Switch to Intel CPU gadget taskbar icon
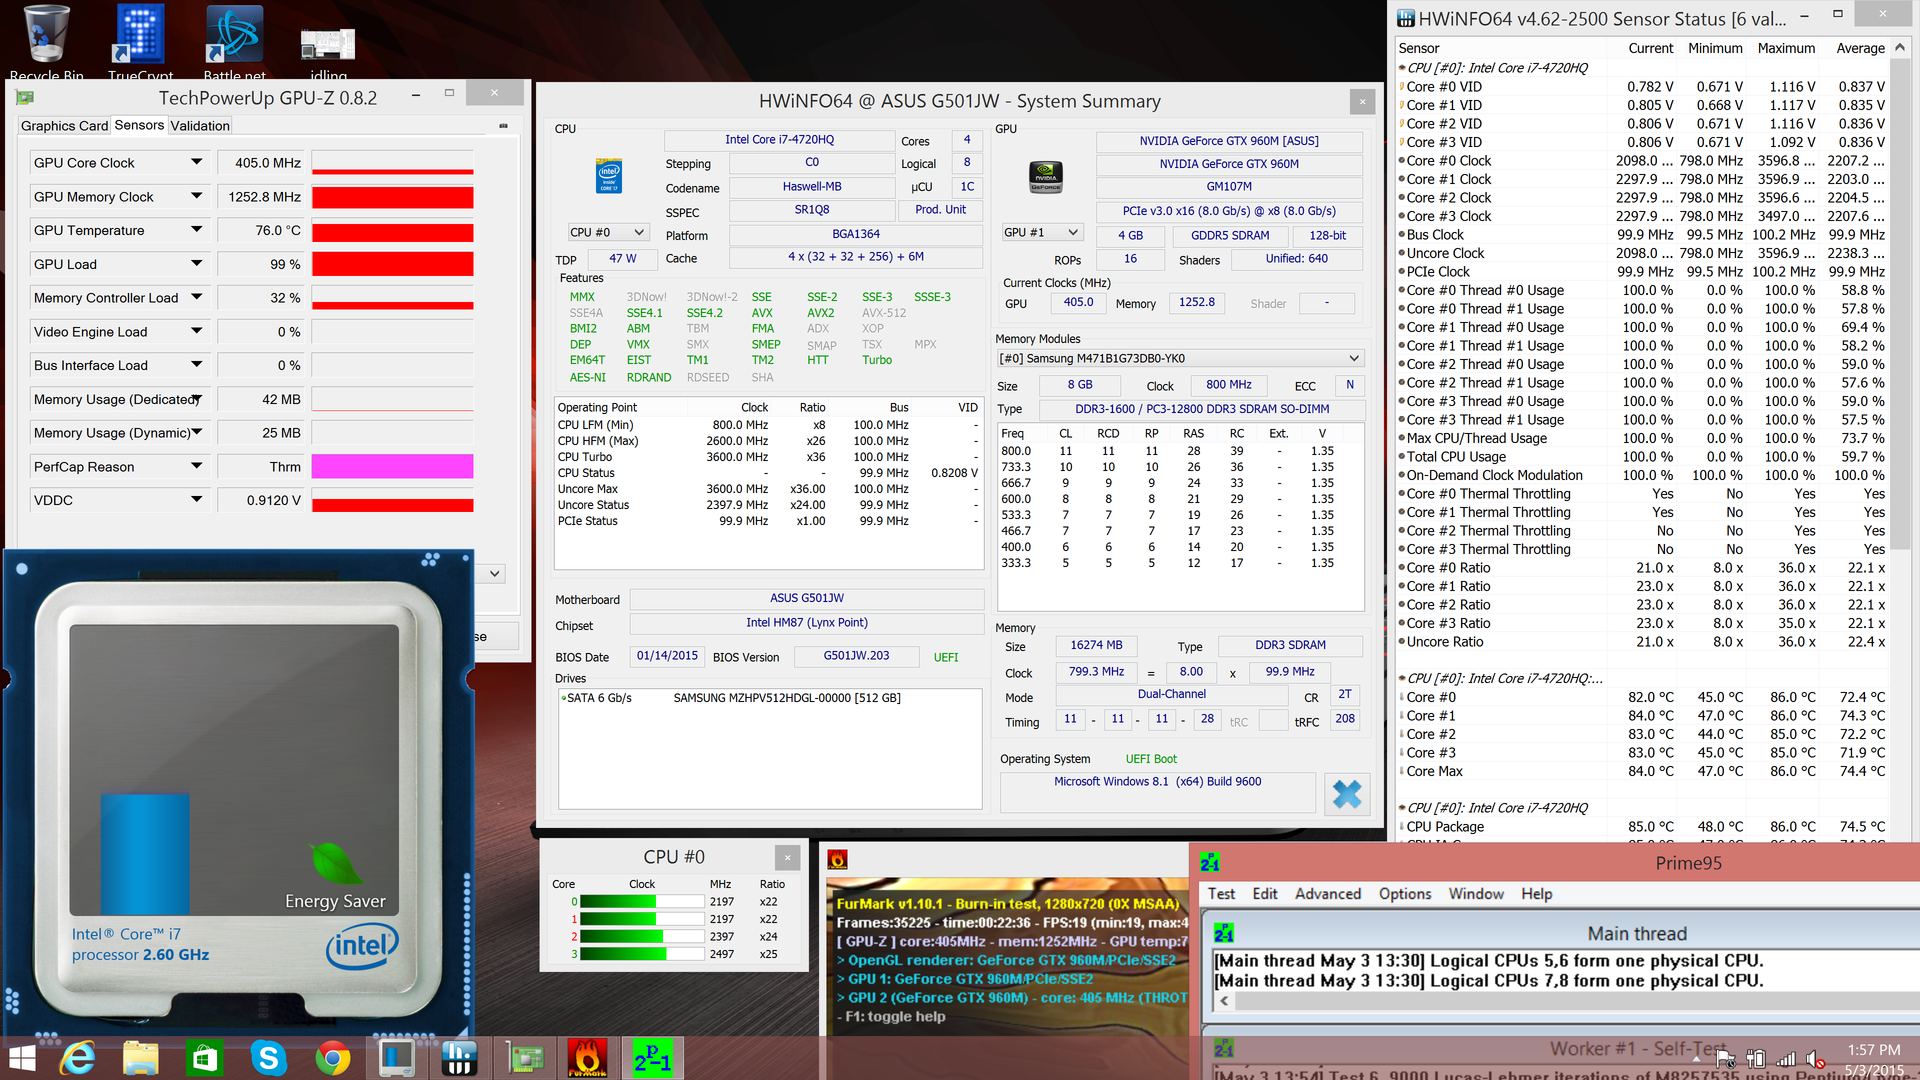Viewport: 1920px width, 1080px height. [x=397, y=1058]
